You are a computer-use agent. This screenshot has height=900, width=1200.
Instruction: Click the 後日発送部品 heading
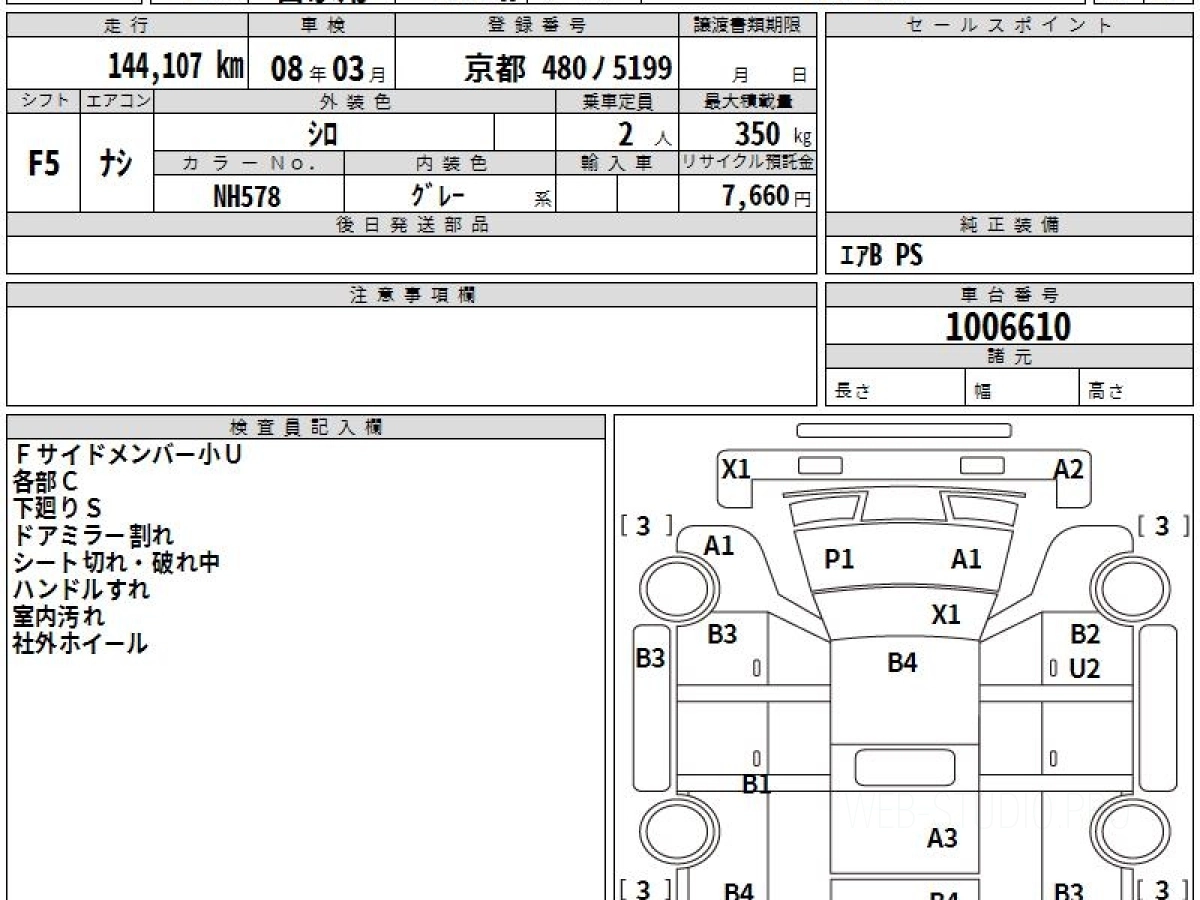411,224
